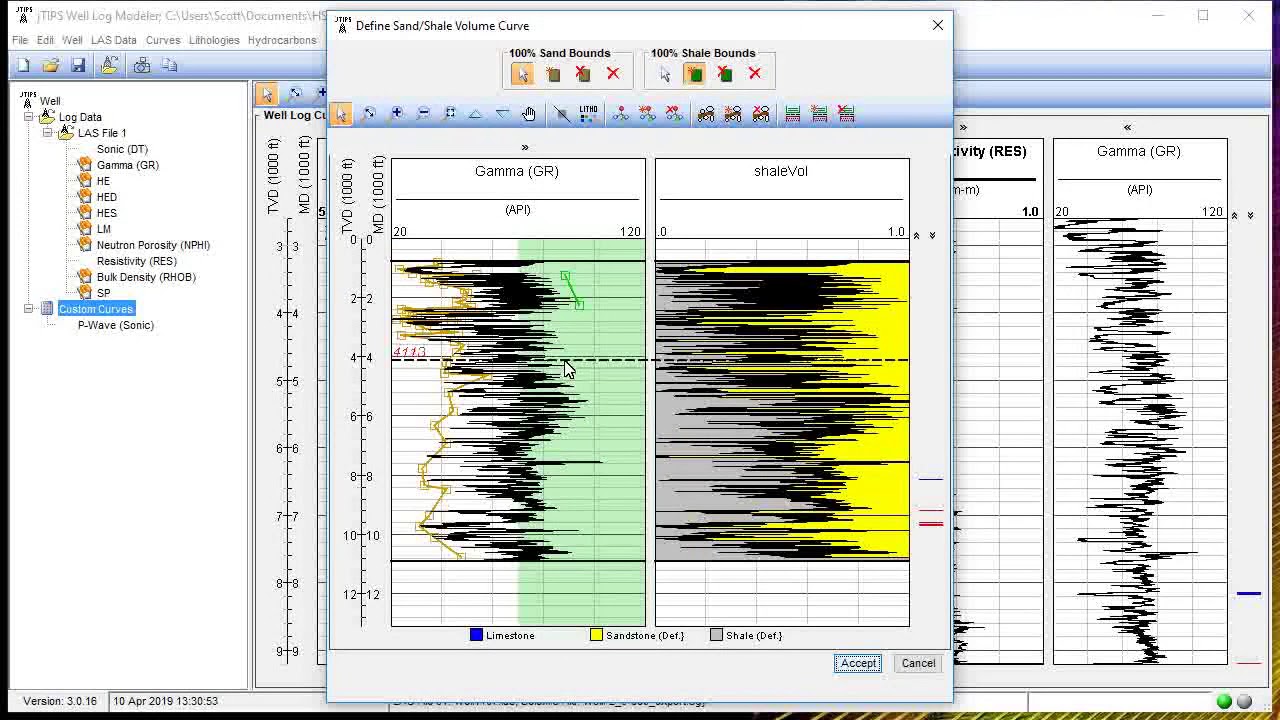The image size is (1280, 720).
Task: Select the arrow pointer in dialog toolbar
Action: [x=342, y=114]
